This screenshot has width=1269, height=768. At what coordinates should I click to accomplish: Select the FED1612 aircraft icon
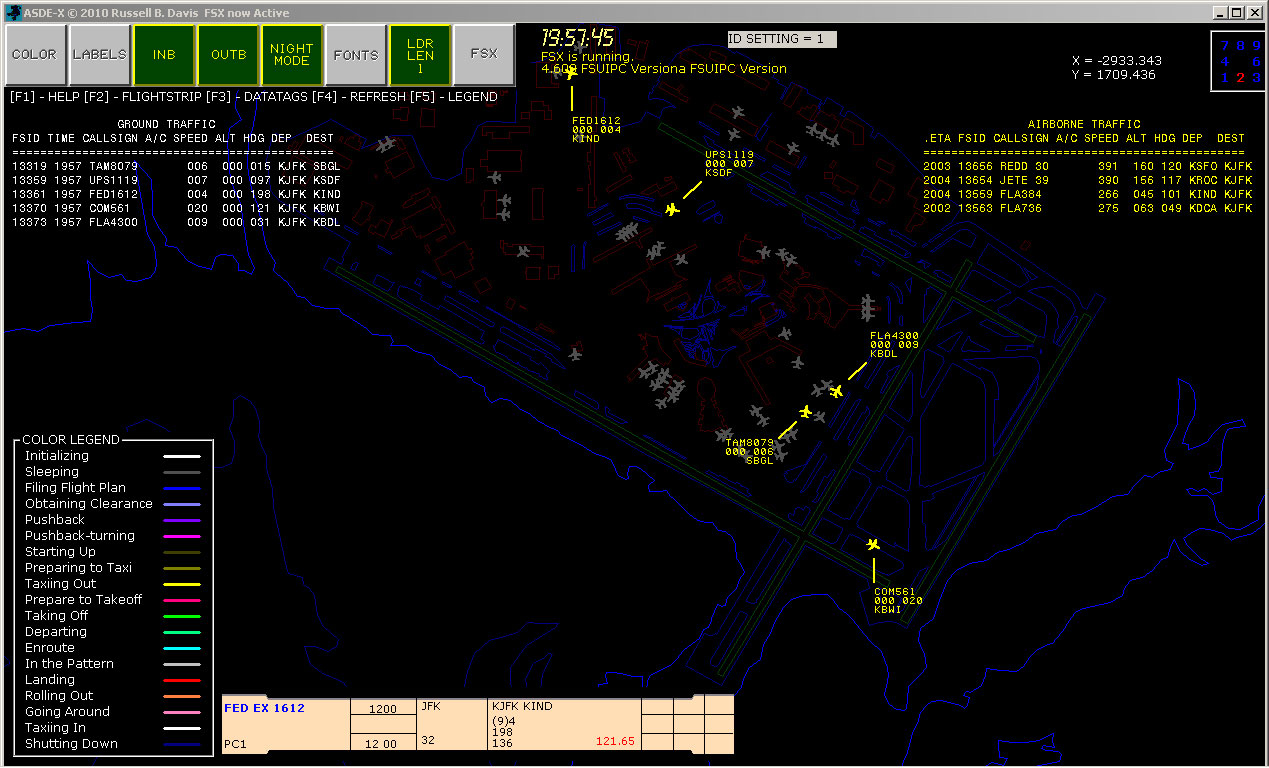[570, 72]
